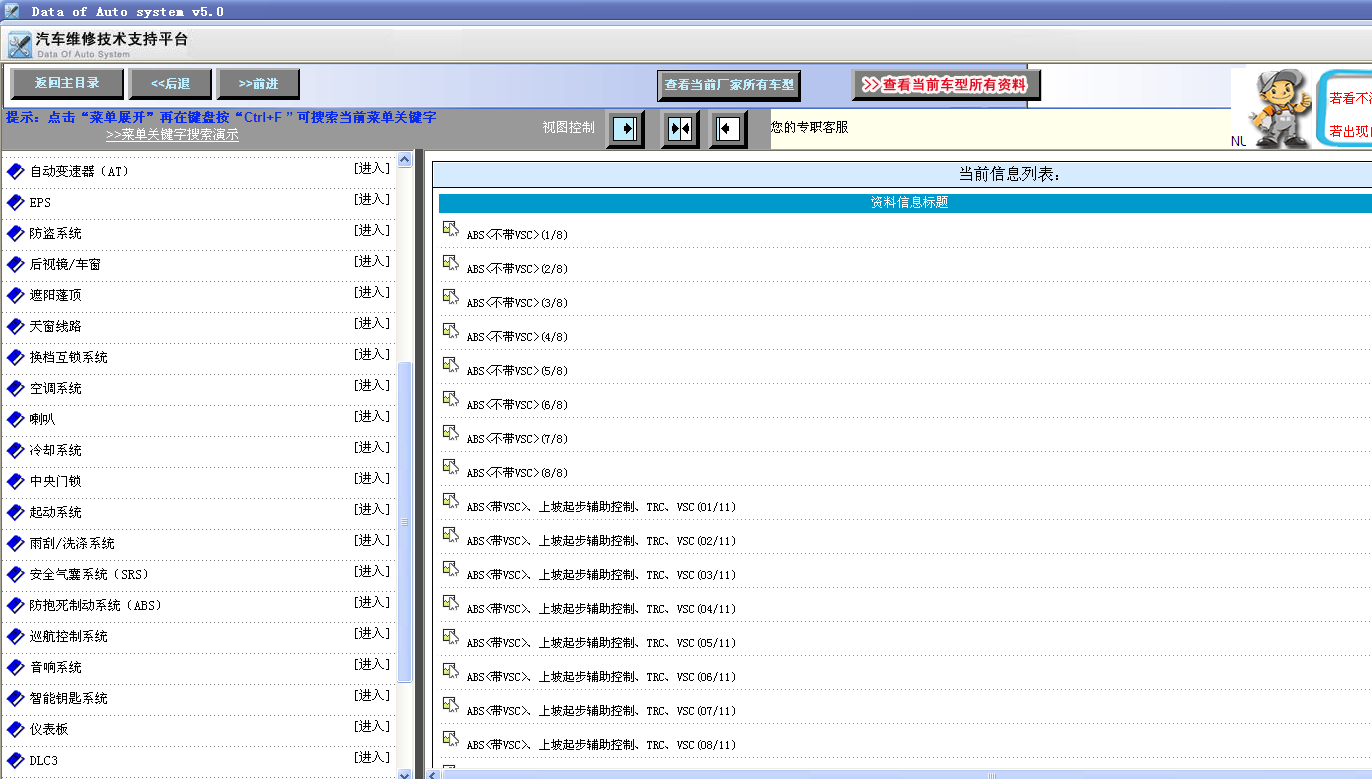Viewport: 1372px width, 779px height.
Task: Open ABS<带VSC> TRC、VSC(08/11) entry
Action: 601,745
